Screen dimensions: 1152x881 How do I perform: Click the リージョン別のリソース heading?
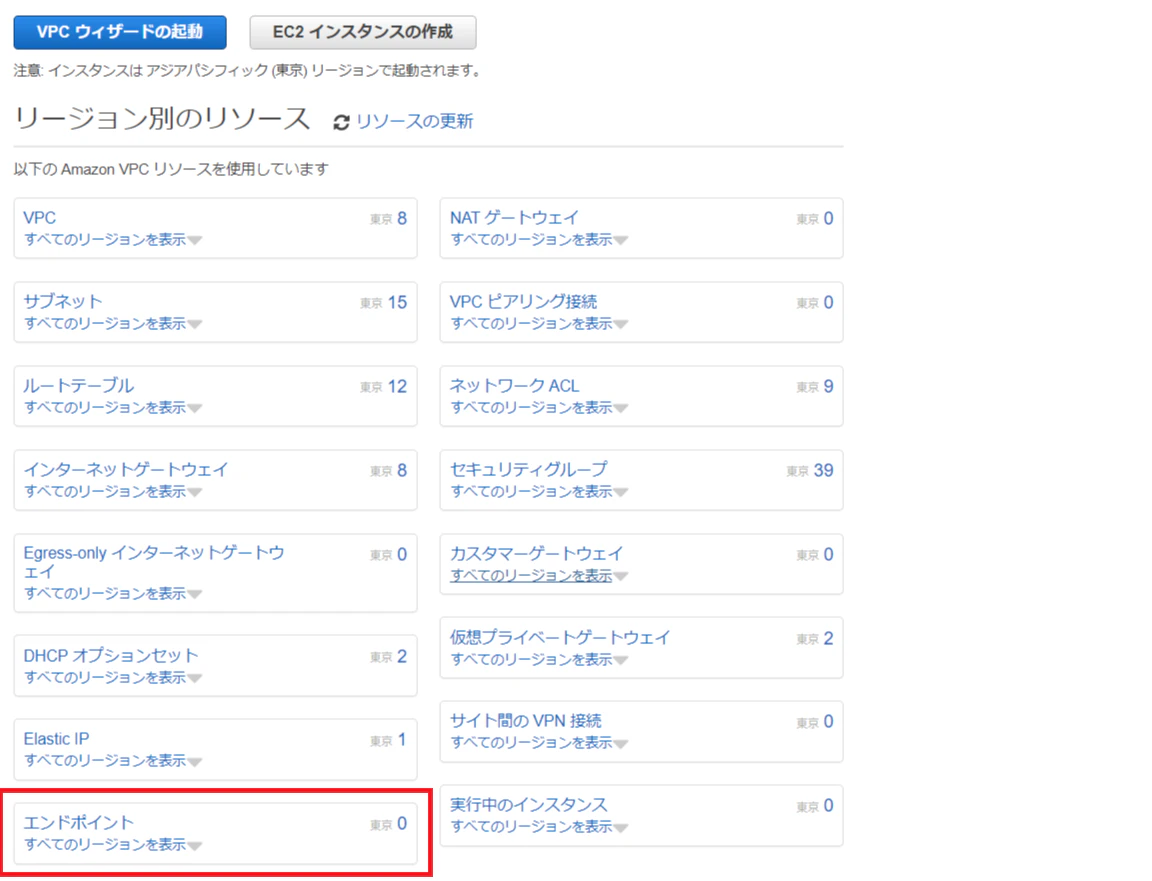tap(162, 119)
